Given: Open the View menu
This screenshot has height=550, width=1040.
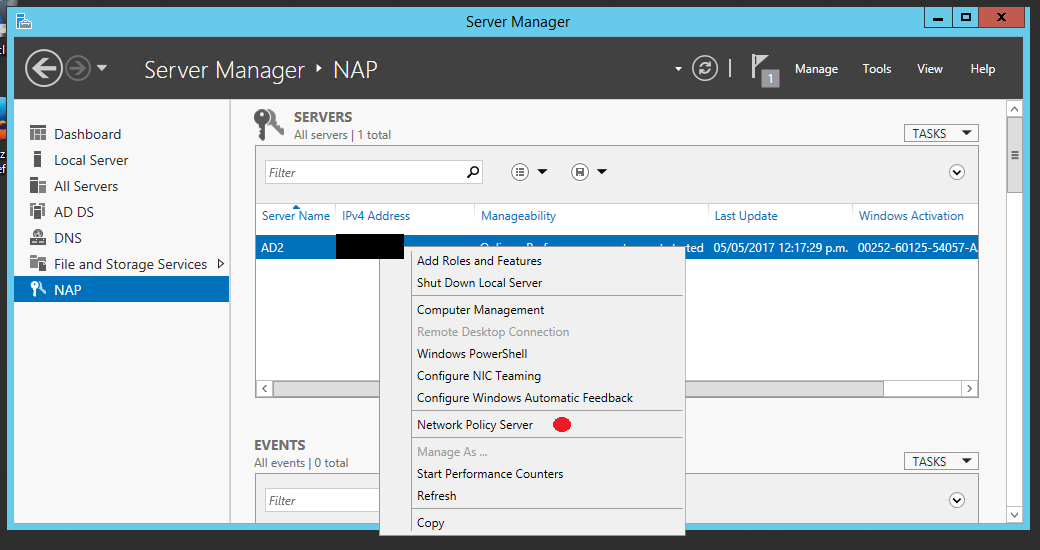Looking at the screenshot, I should click(x=930, y=69).
